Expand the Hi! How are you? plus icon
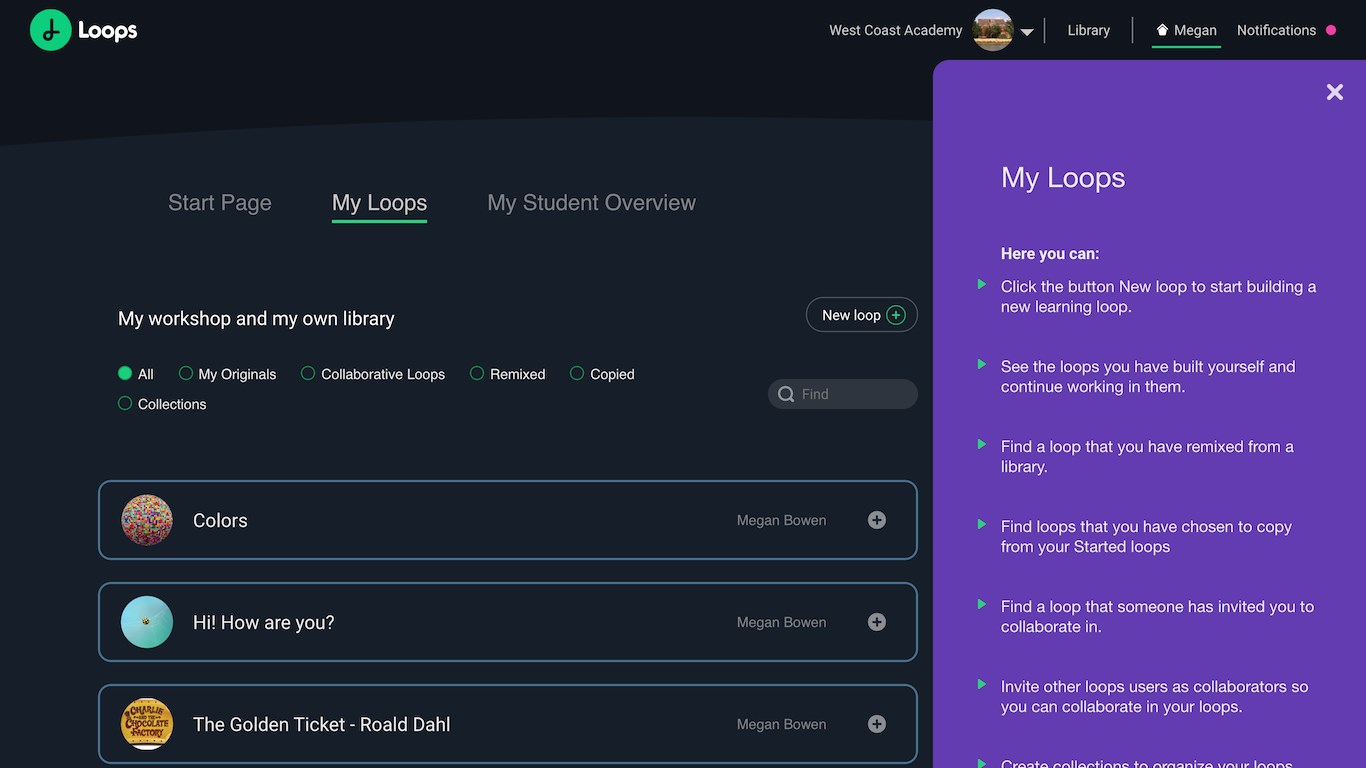The height and width of the screenshot is (768, 1366). 877,622
